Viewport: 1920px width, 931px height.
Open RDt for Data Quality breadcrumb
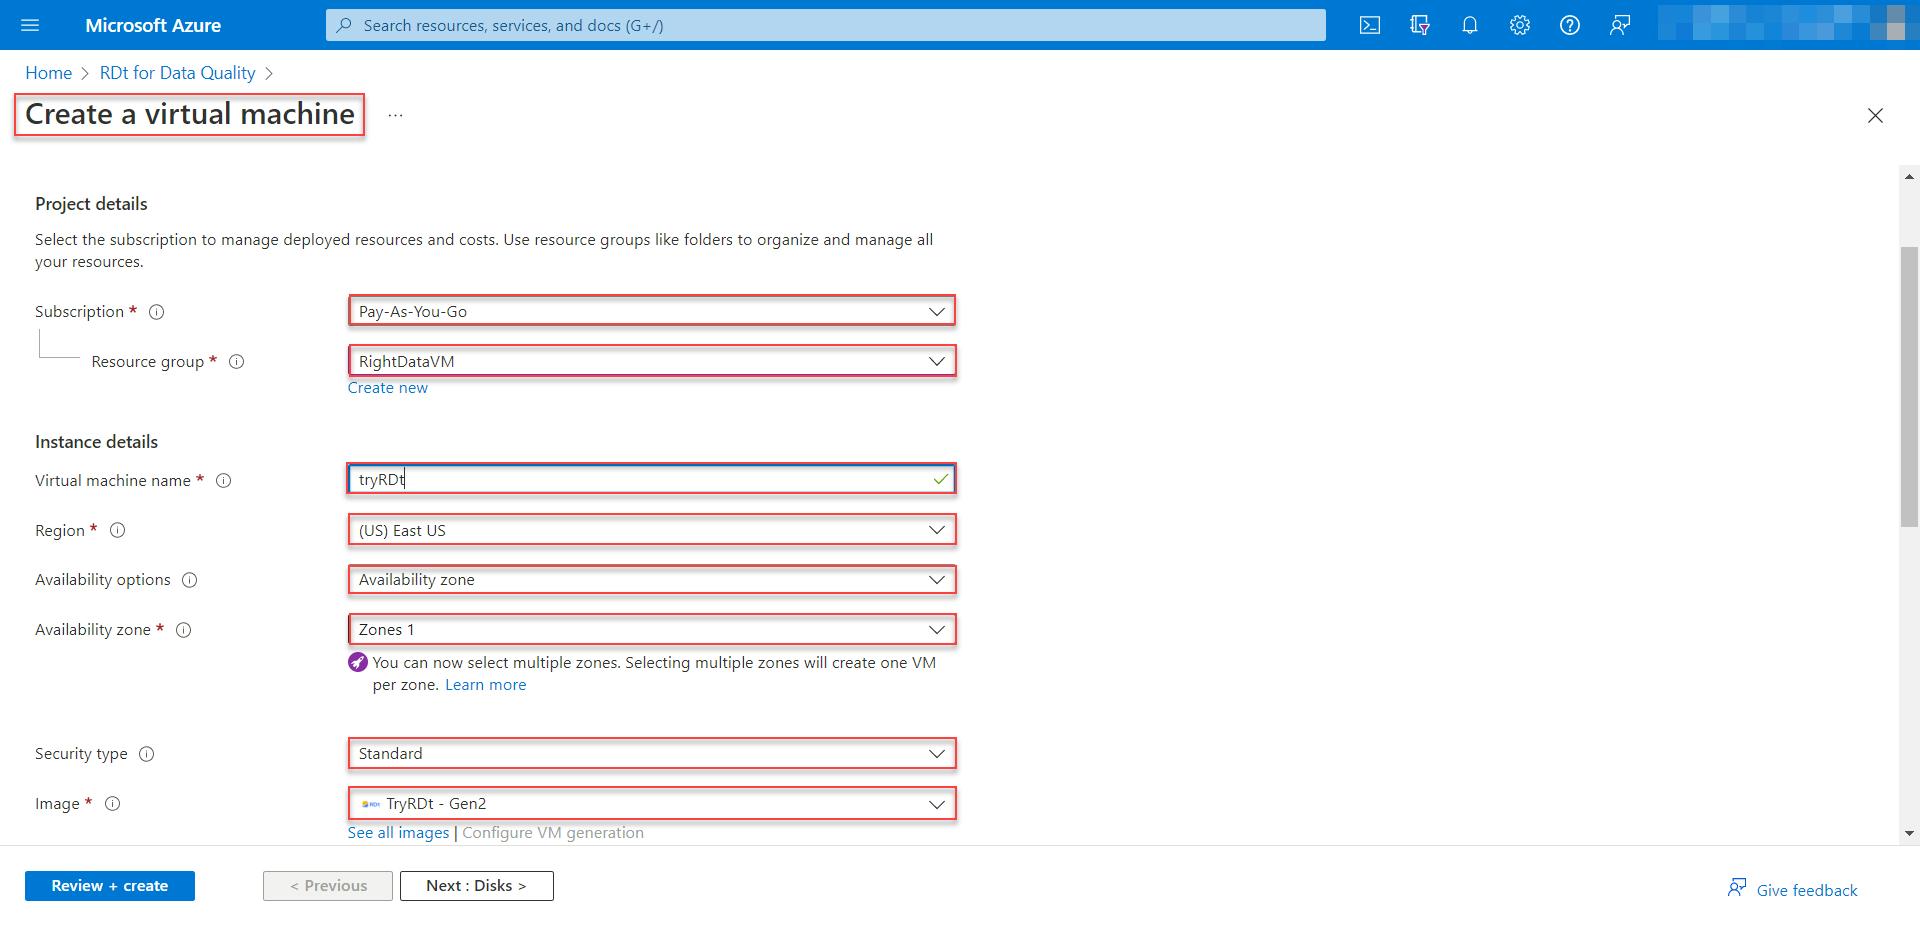coord(177,72)
